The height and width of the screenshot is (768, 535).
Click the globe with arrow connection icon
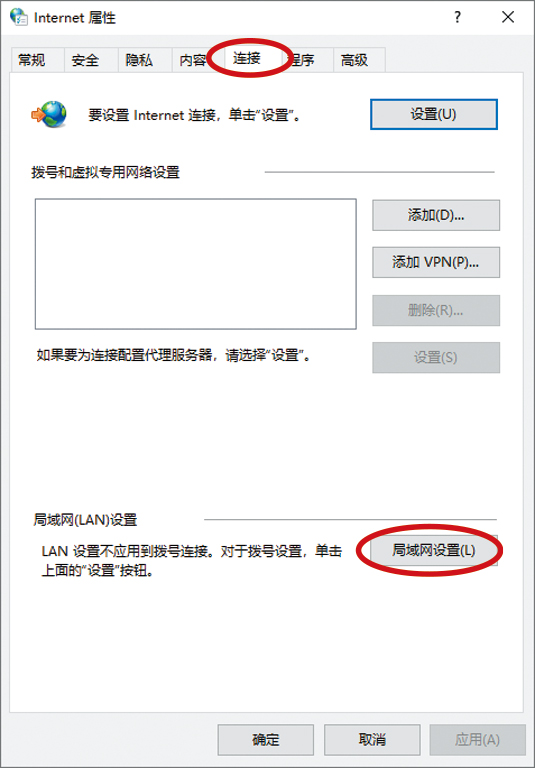49,115
